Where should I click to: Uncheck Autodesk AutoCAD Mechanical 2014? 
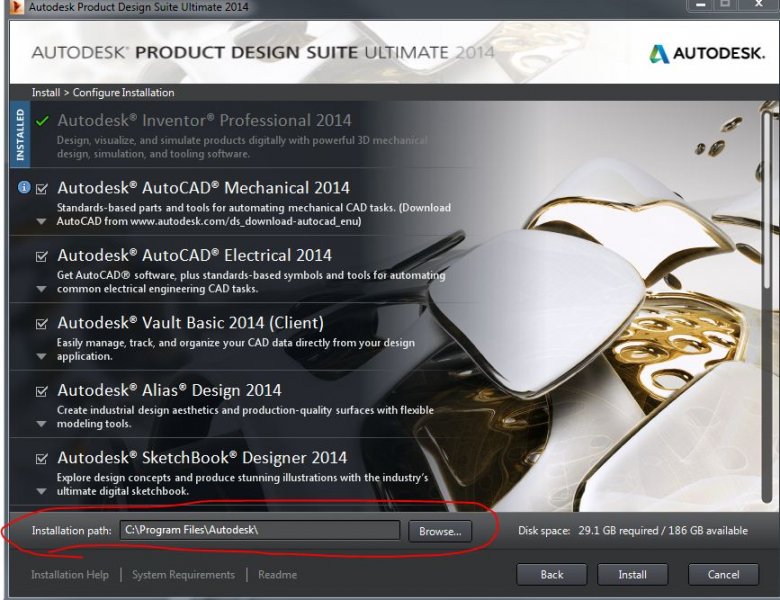tap(42, 189)
